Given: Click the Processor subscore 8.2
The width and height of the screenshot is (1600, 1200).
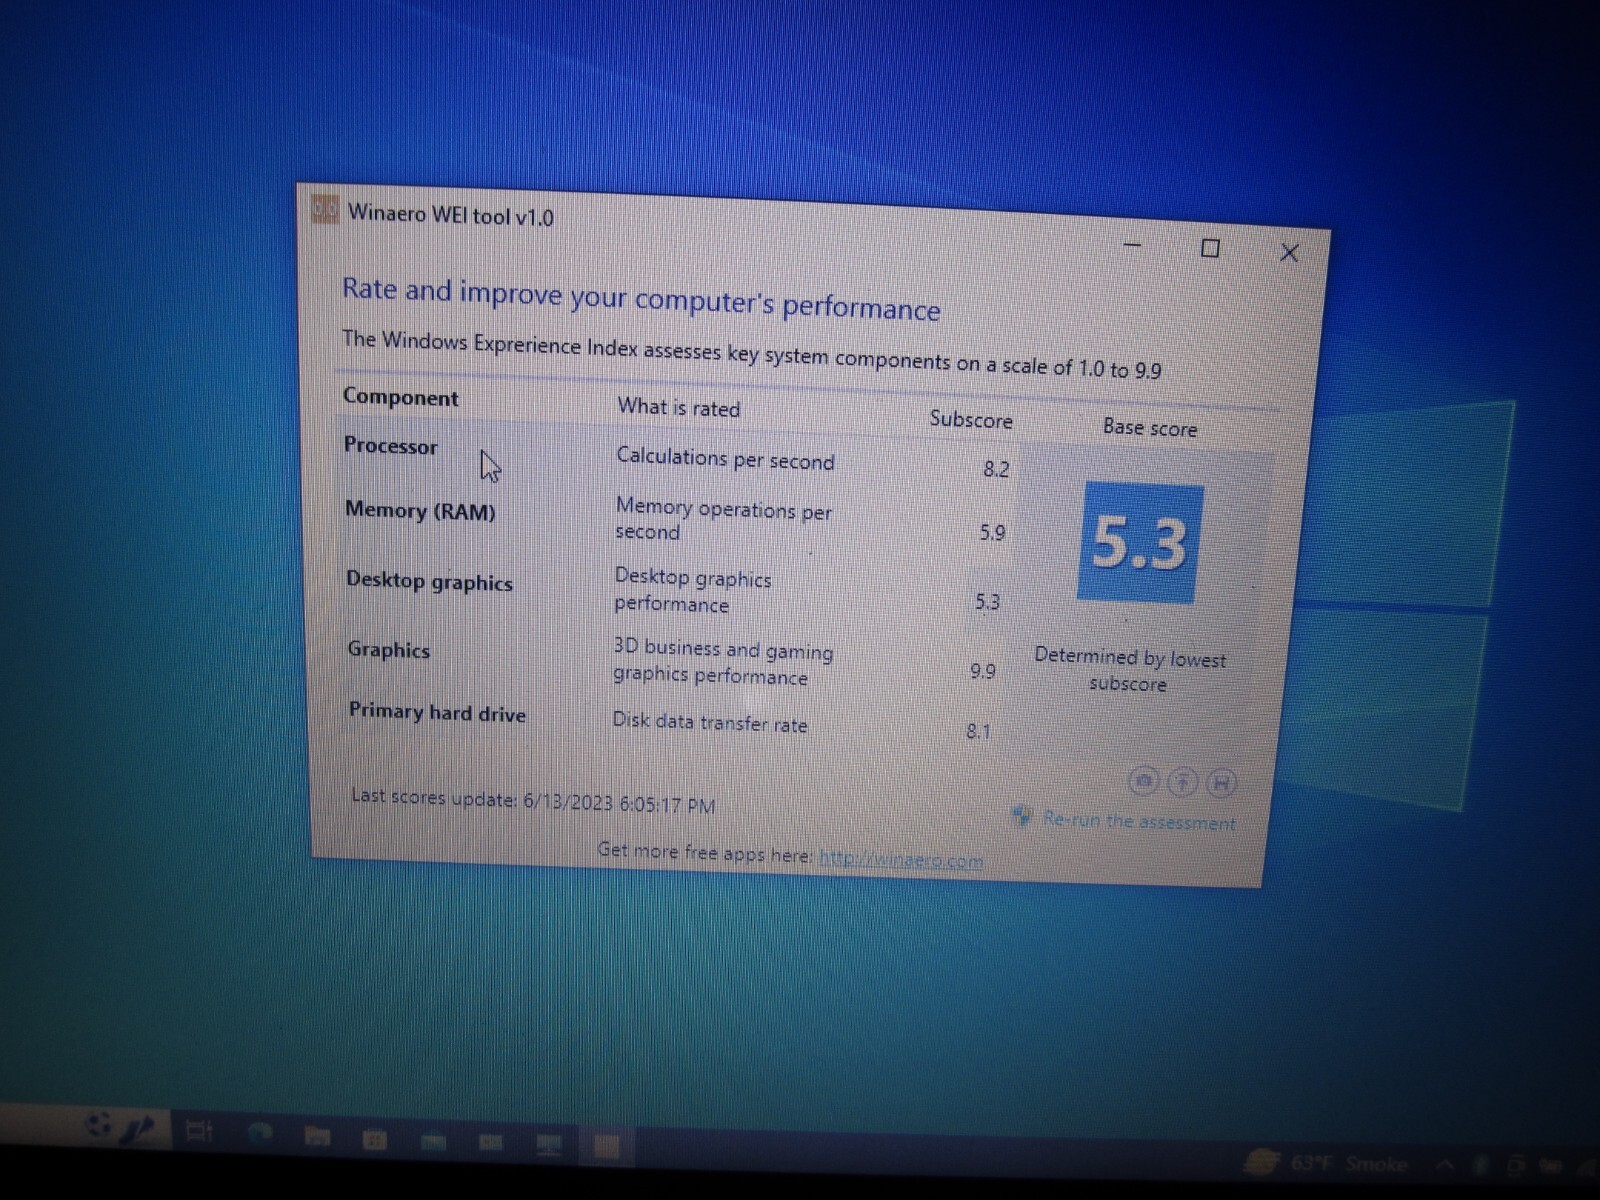Looking at the screenshot, I should click(x=996, y=469).
